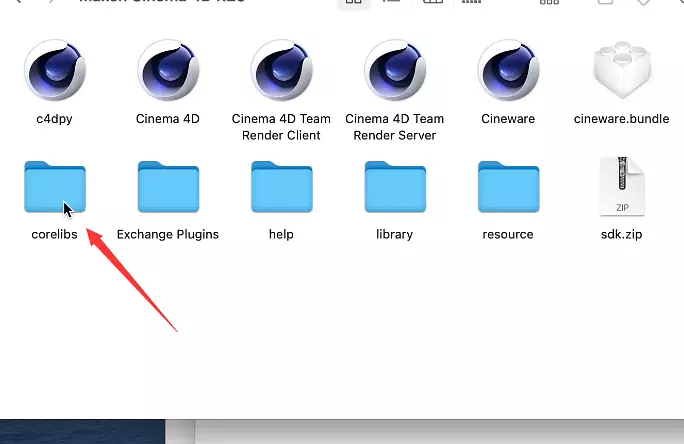Viewport: 684px width, 444px height.
Task: Select the cineware.bundle plugin file
Action: click(622, 70)
